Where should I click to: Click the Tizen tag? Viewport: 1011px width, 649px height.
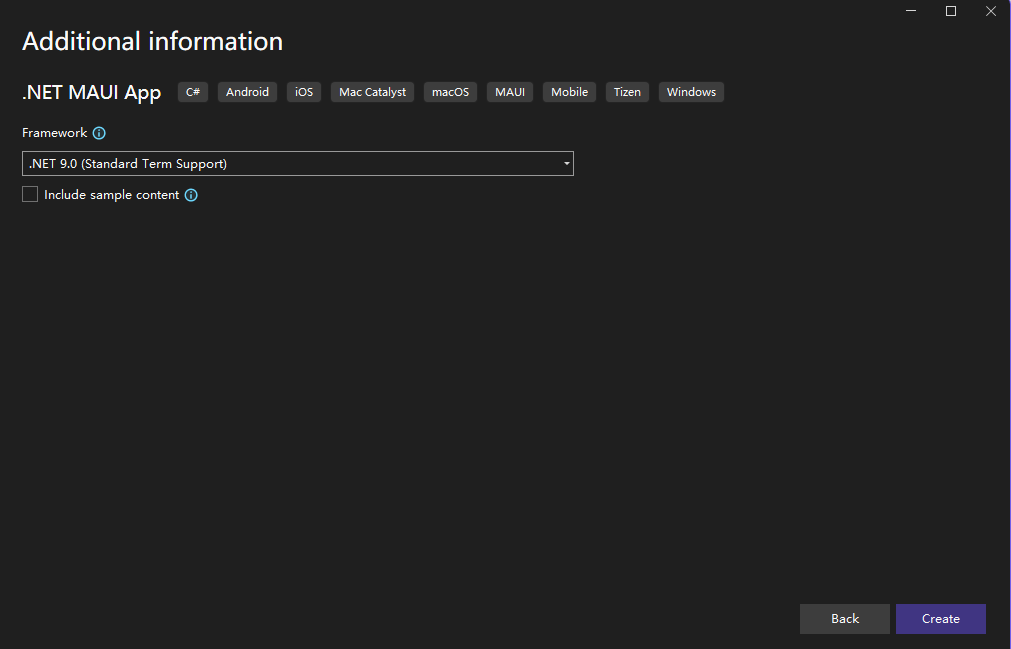tap(627, 92)
